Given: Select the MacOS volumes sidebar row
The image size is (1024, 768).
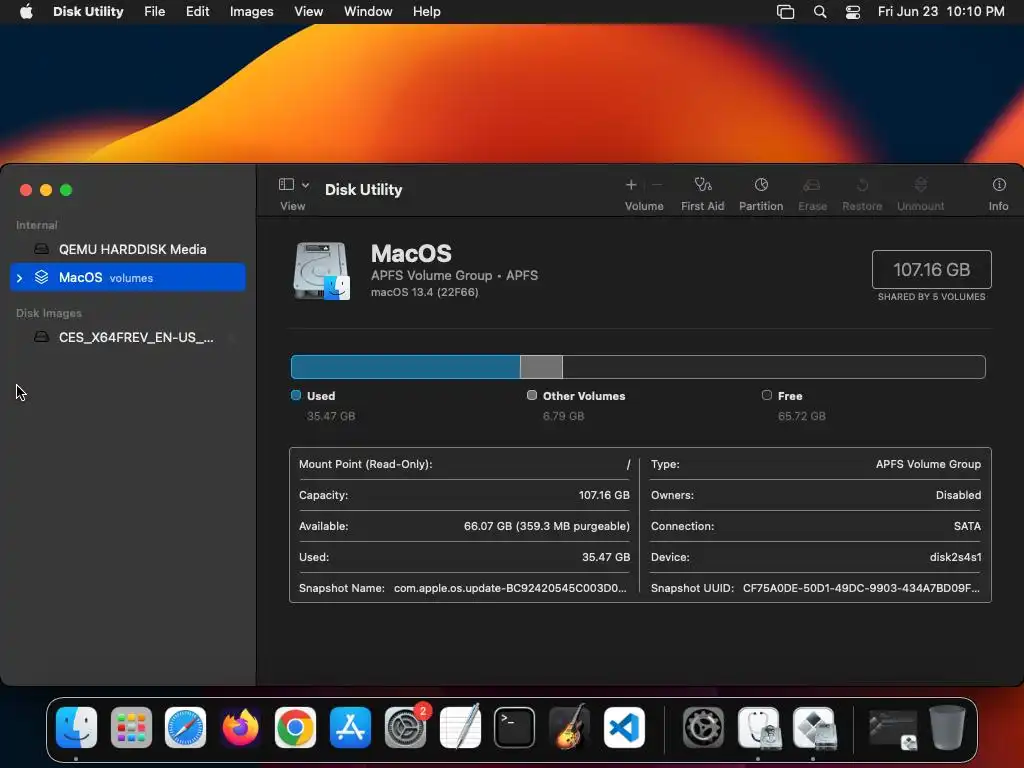Looking at the screenshot, I should pos(128,277).
